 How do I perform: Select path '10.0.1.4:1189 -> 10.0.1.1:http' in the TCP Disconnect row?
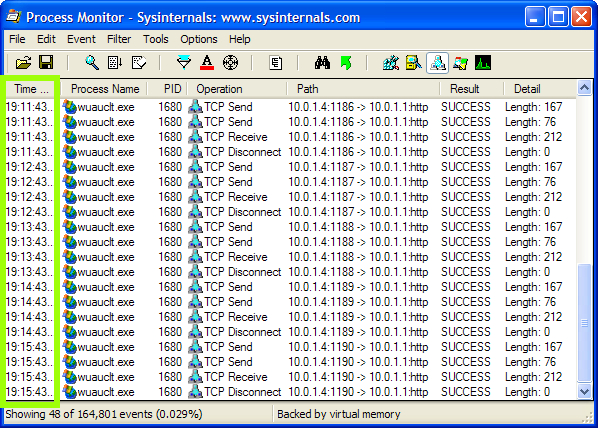(x=358, y=332)
